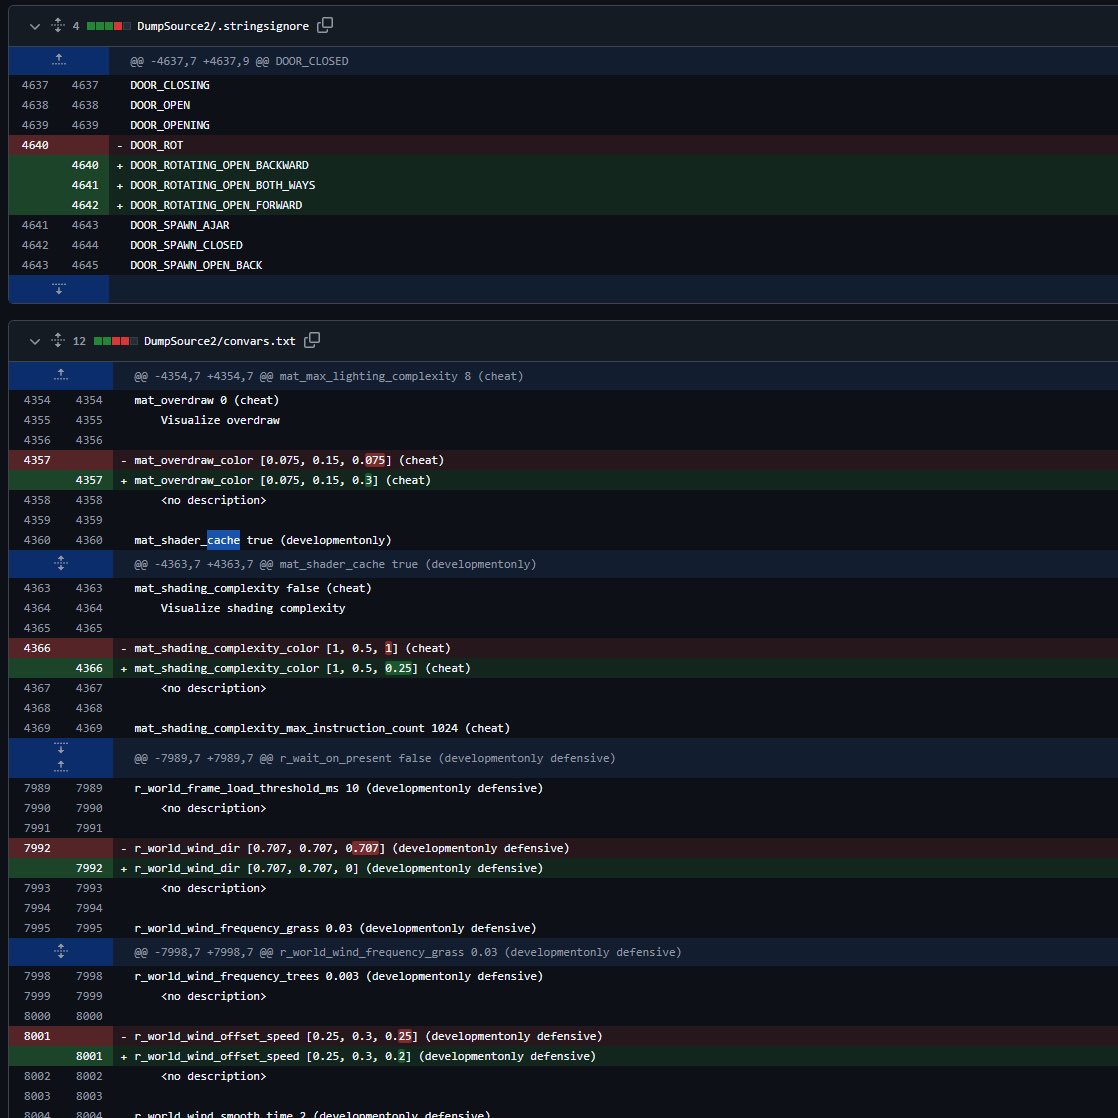Image resolution: width=1118 pixels, height=1118 pixels.
Task: Select line number 4366 of added mat_shading_complexity_color
Action: (x=89, y=668)
